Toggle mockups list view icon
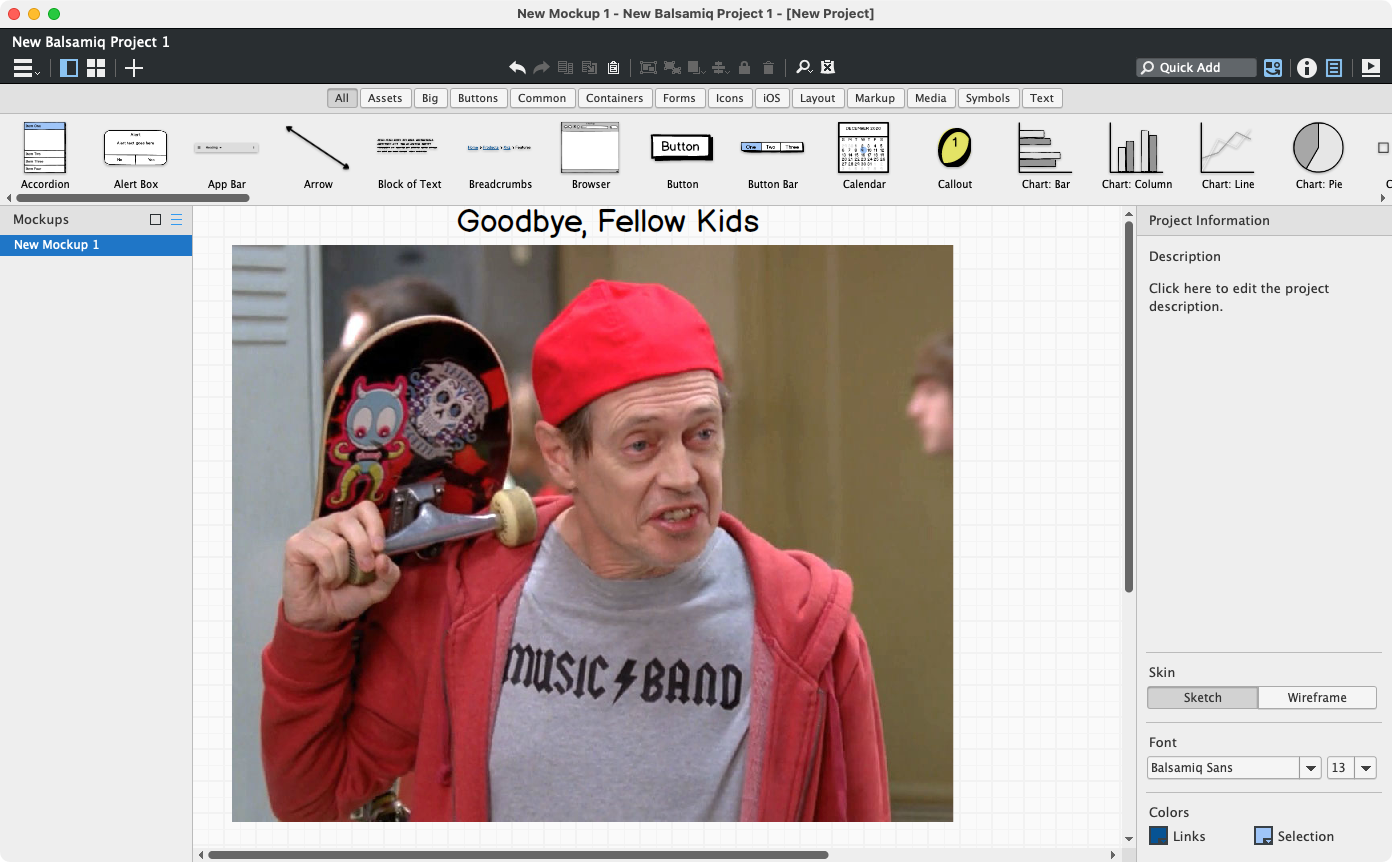 [177, 220]
